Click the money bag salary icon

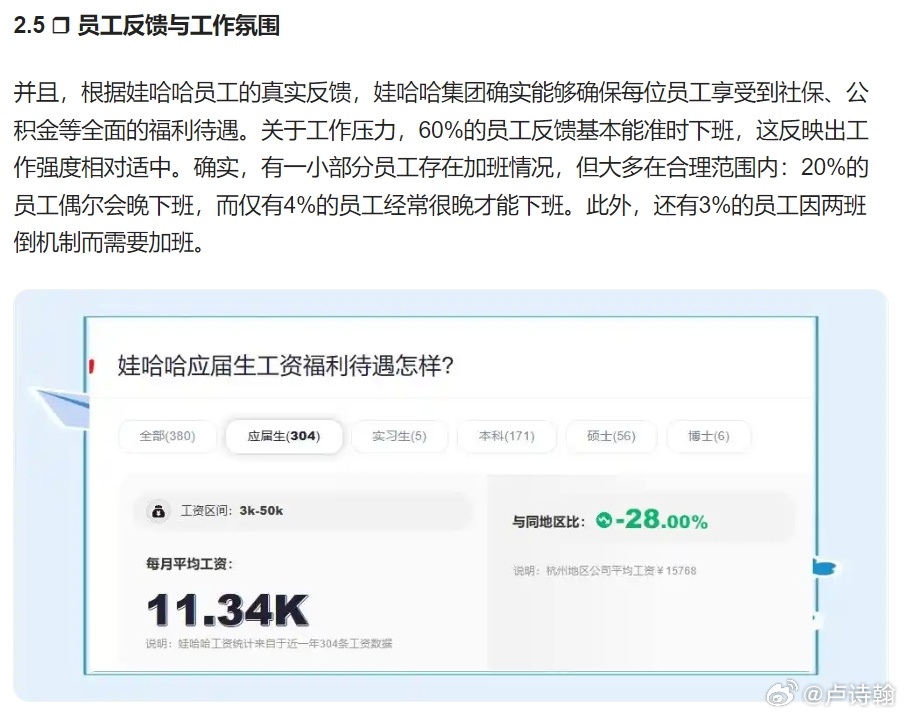click(x=158, y=511)
